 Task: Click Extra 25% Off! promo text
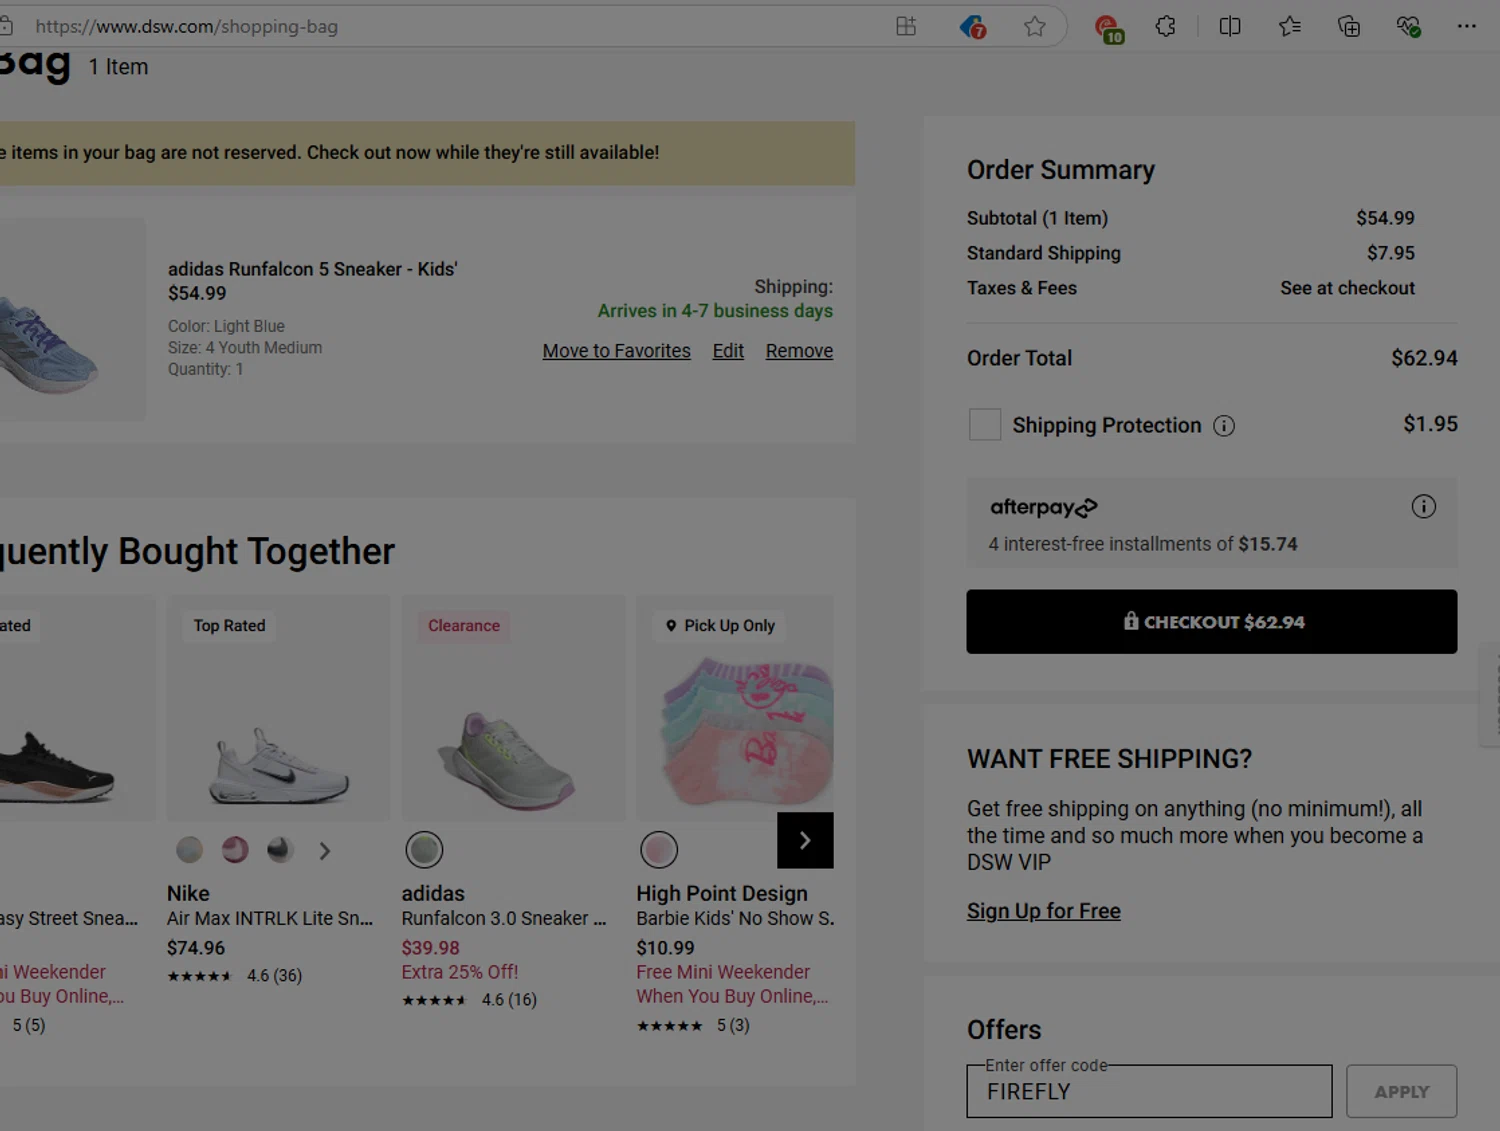[x=460, y=972]
